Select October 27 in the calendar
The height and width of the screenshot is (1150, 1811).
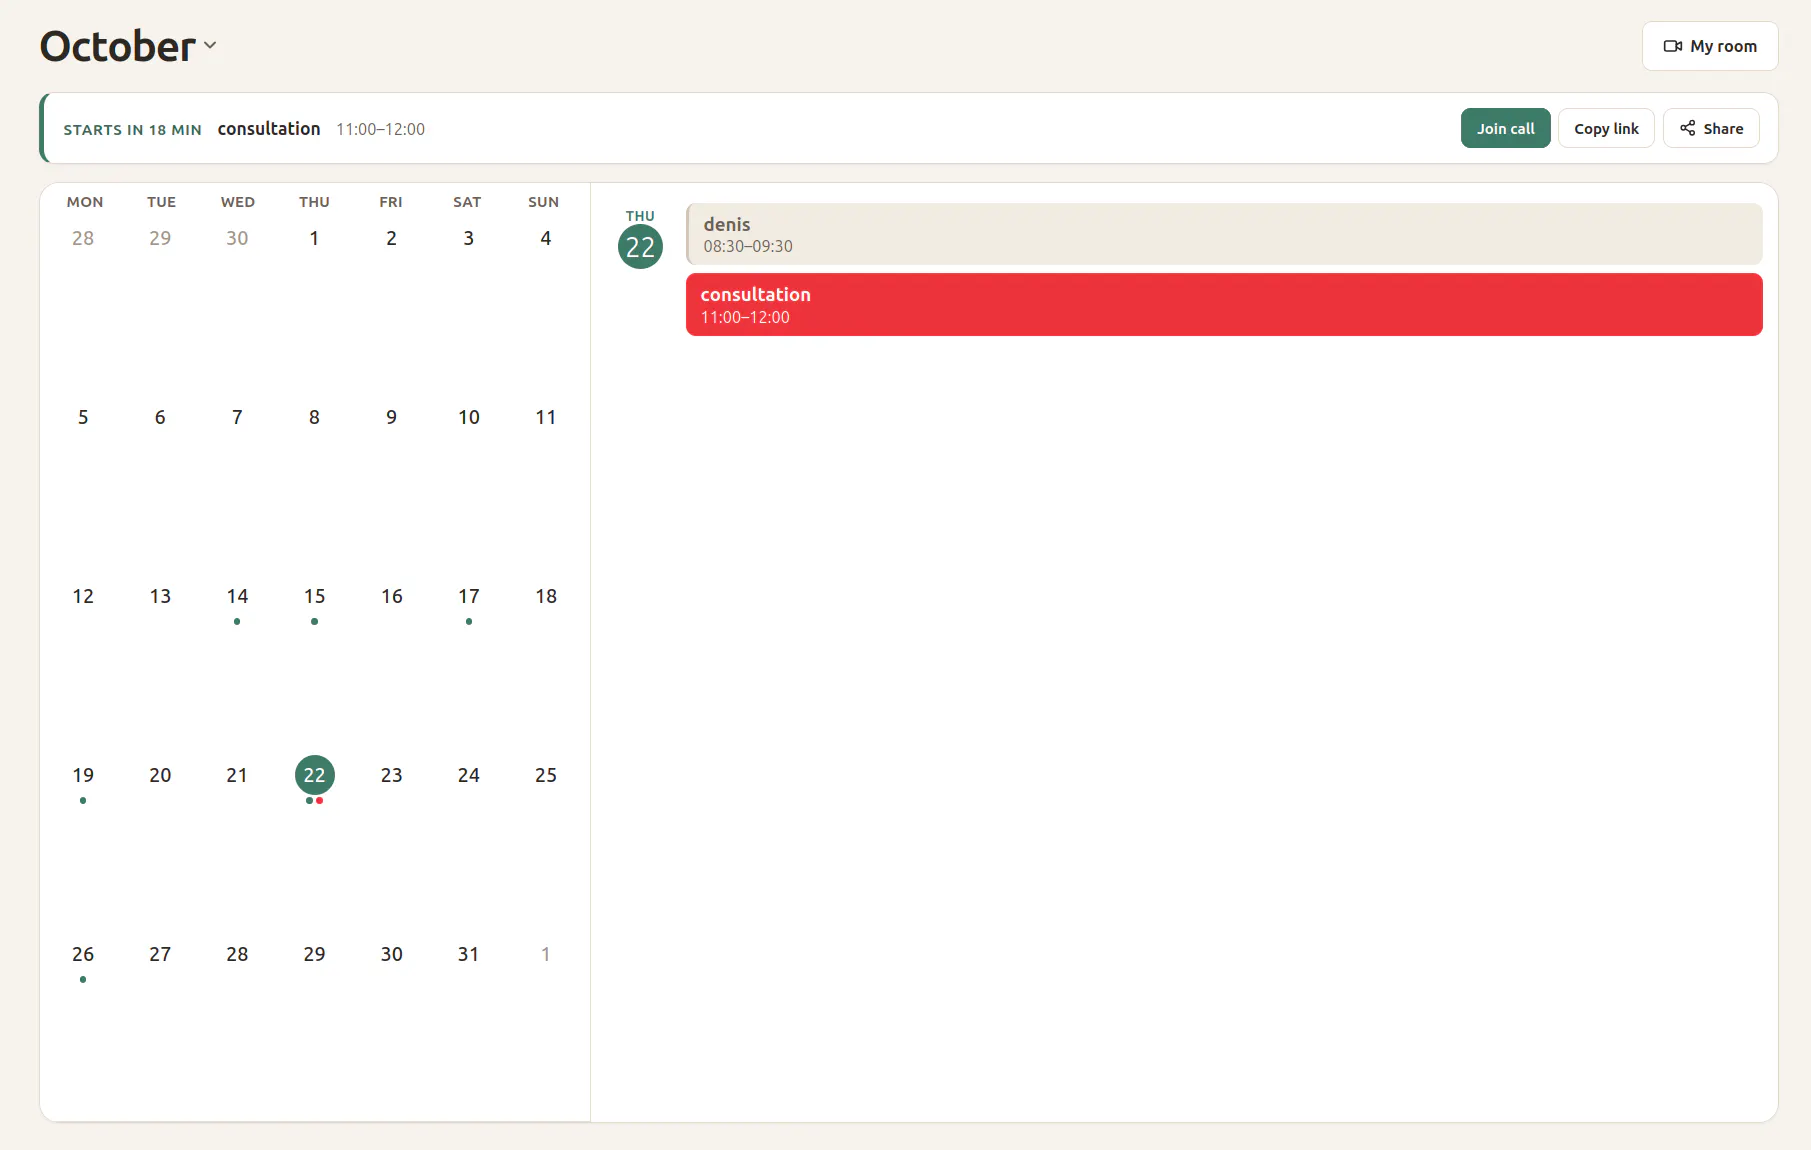coord(160,954)
